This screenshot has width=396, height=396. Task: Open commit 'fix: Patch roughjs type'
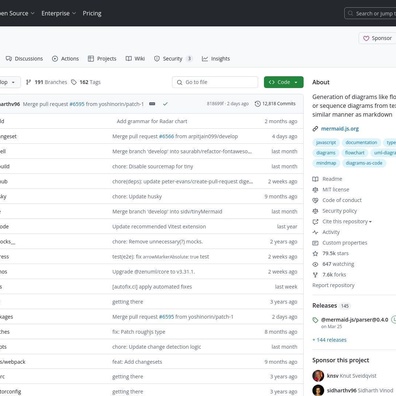pos(139,332)
